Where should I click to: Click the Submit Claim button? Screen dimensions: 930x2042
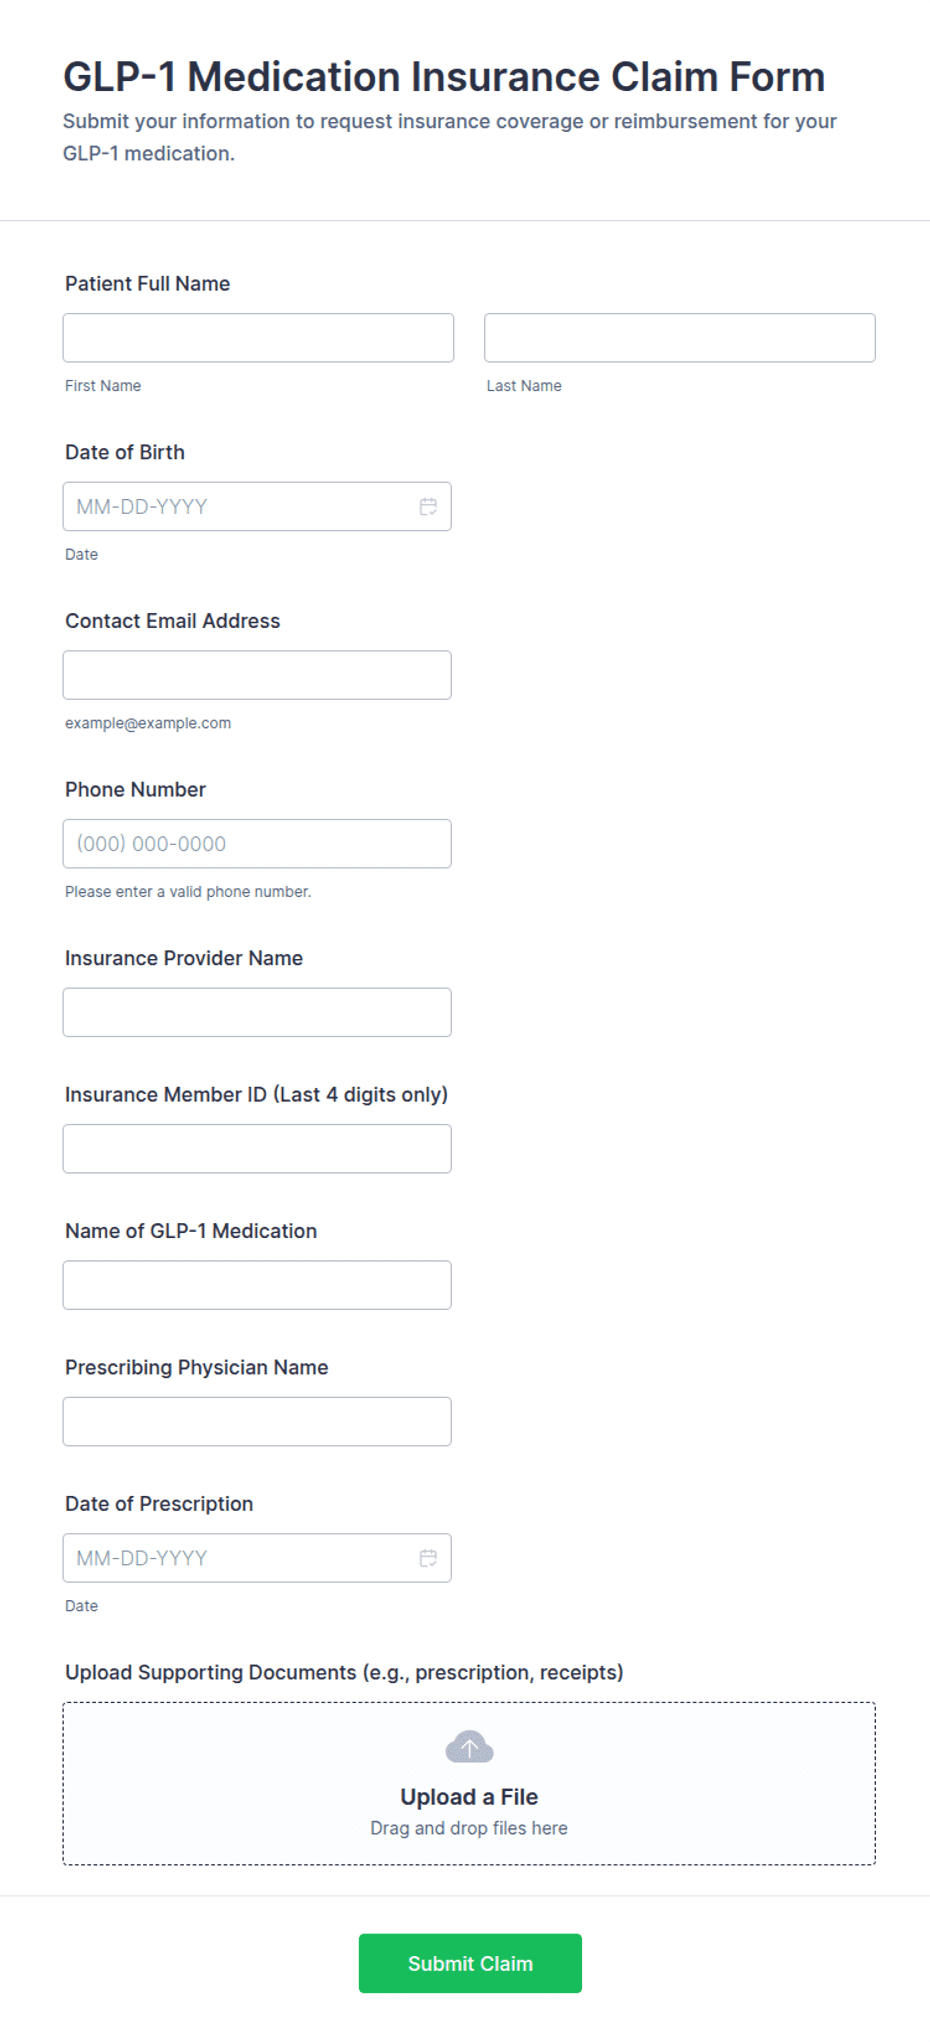470,1963
